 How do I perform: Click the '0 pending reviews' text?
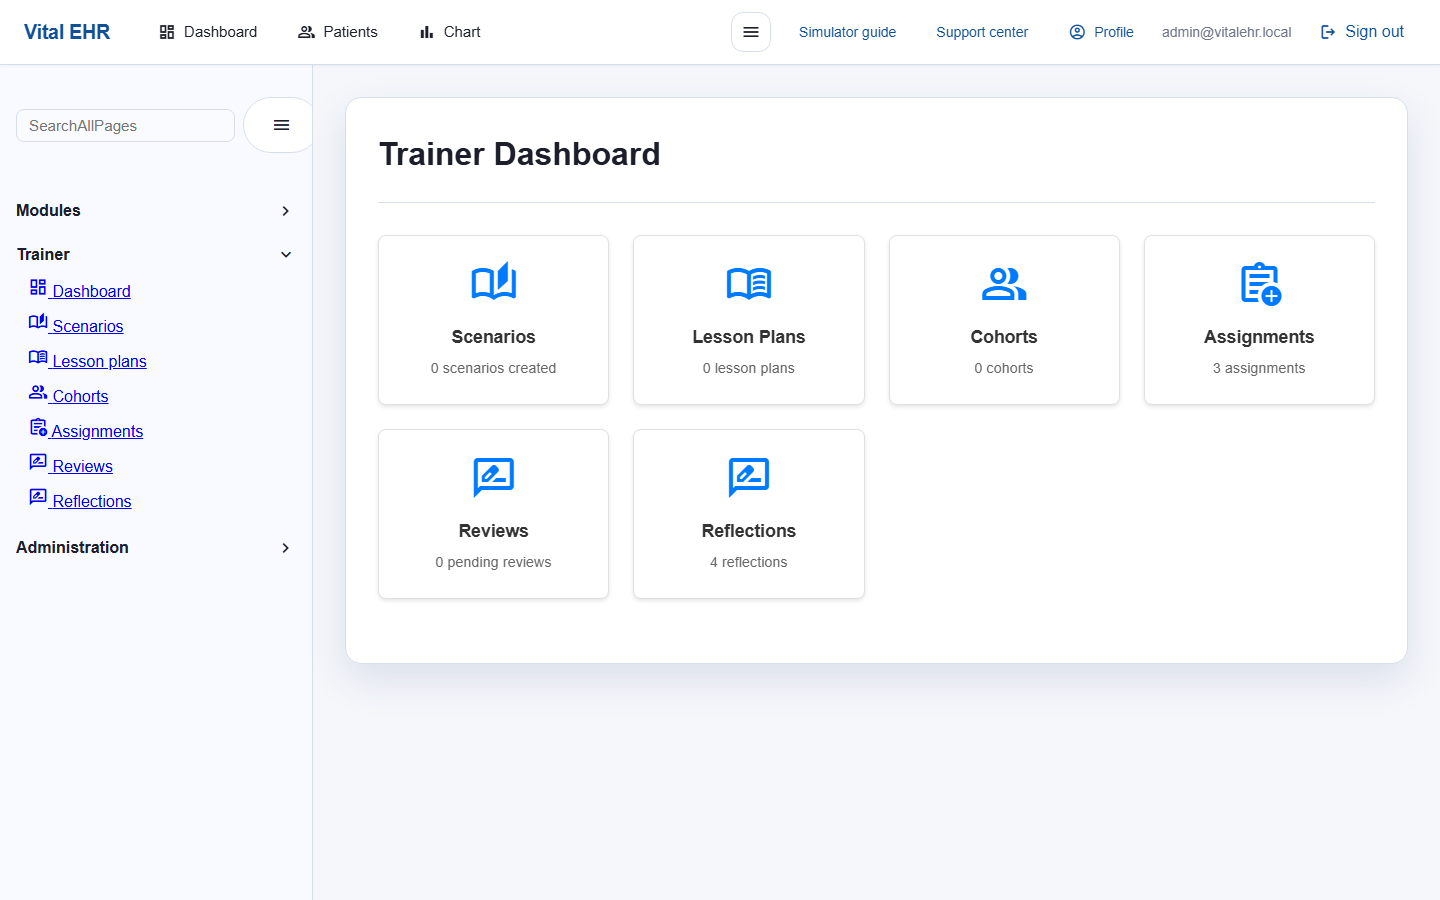coord(493,562)
